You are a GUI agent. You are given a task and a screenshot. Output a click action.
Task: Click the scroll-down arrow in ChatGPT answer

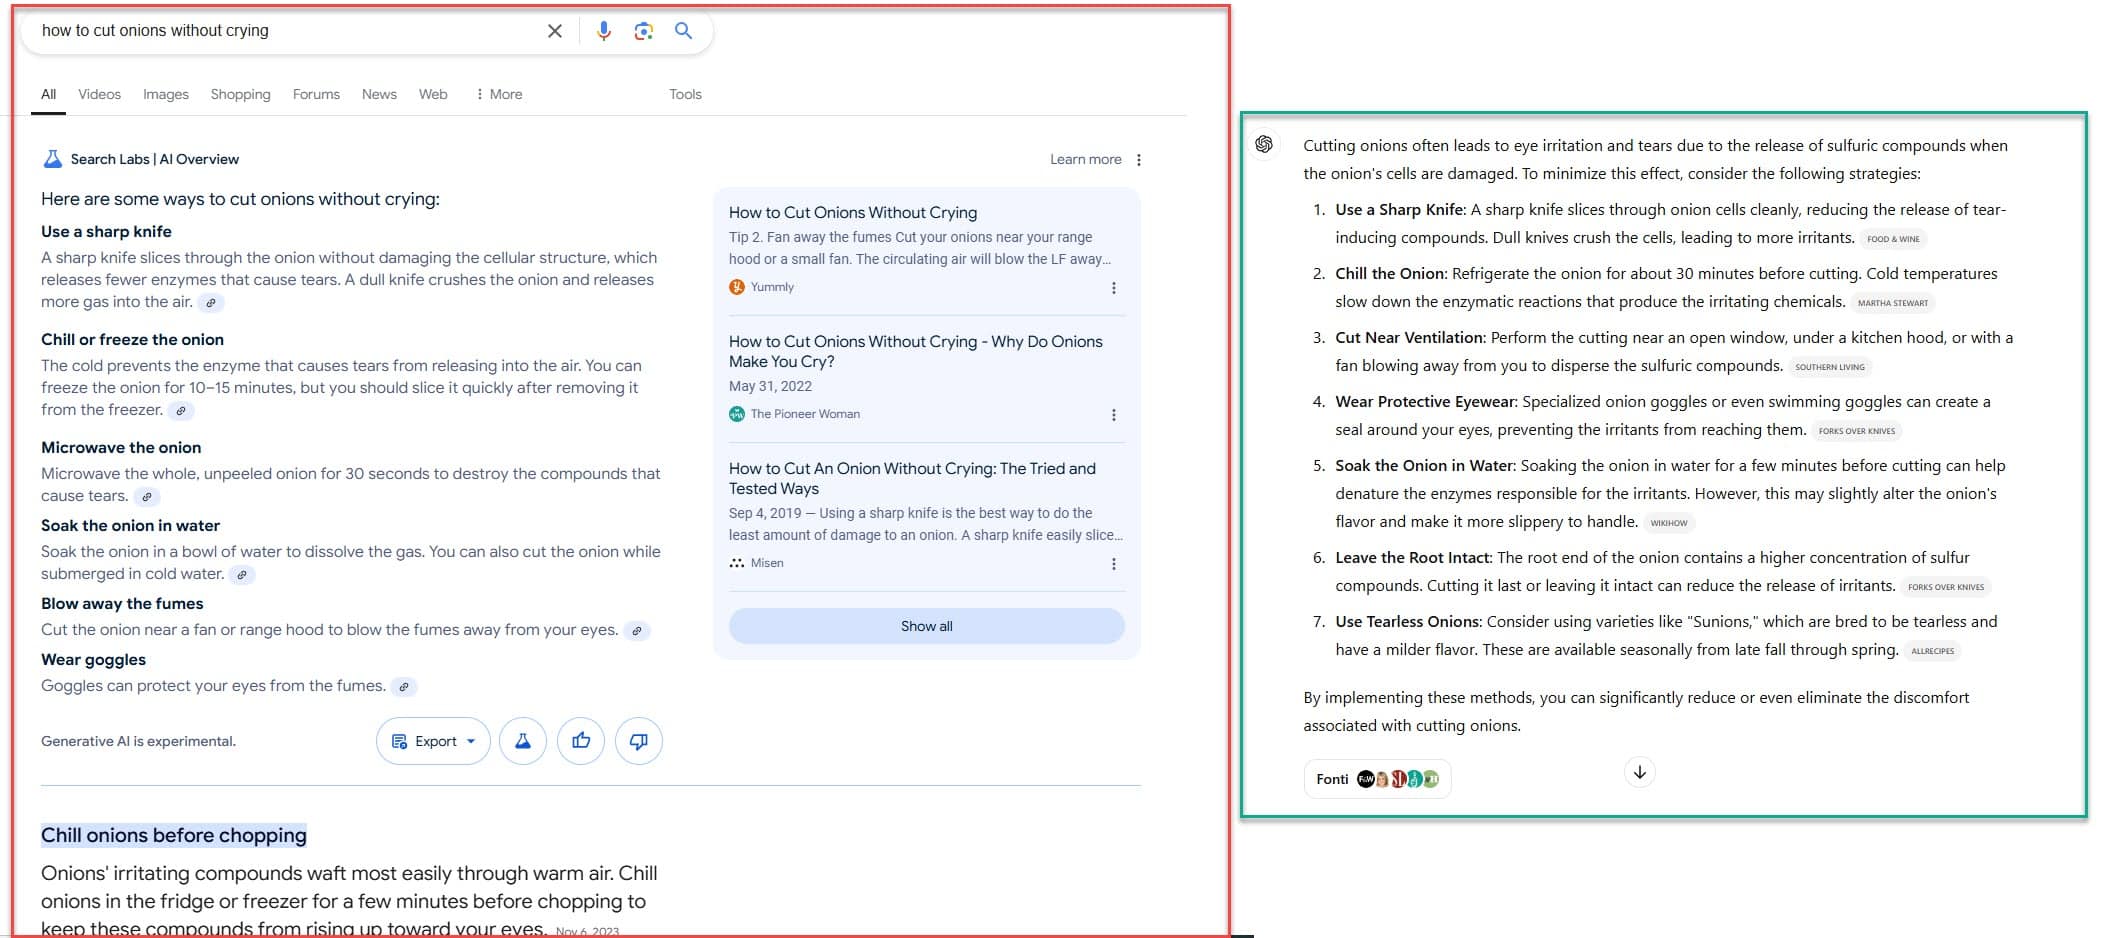tap(1640, 772)
